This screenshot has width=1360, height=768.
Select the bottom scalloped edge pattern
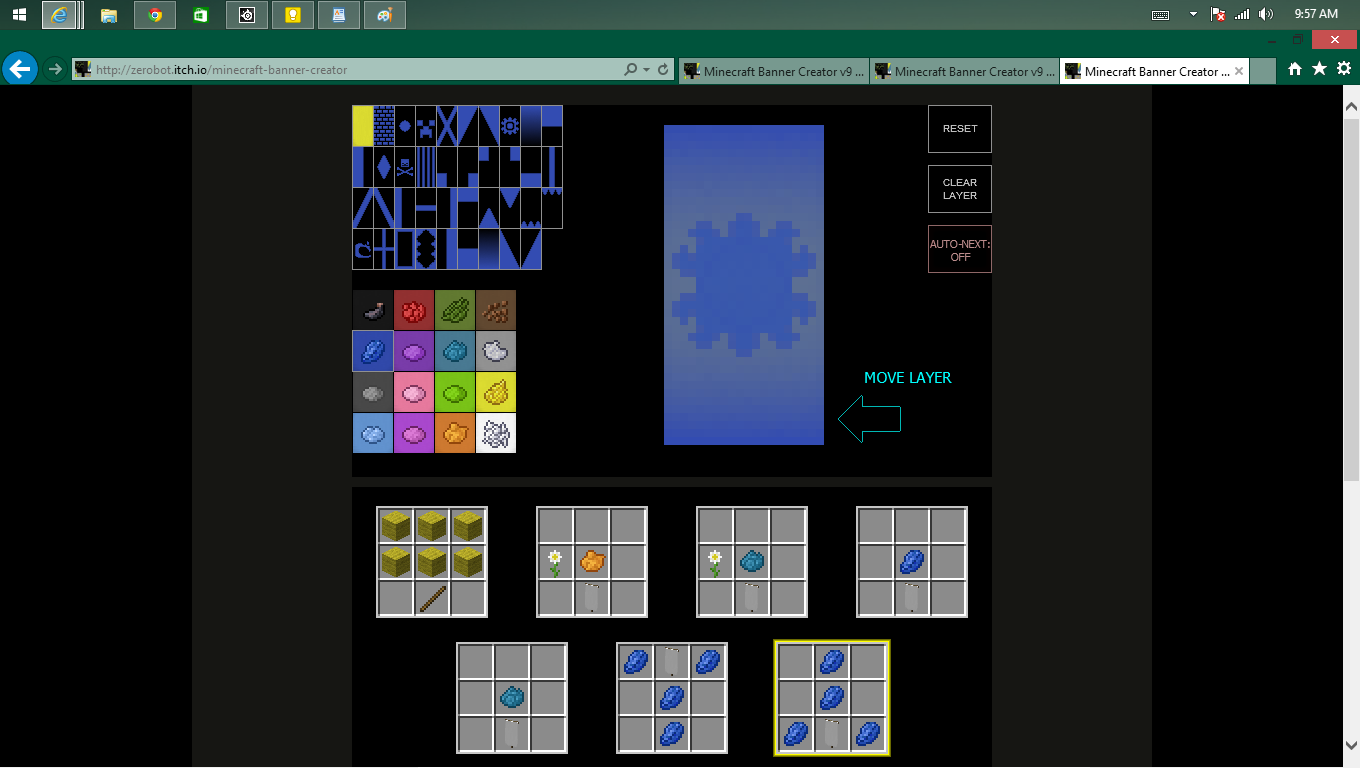(x=530, y=208)
